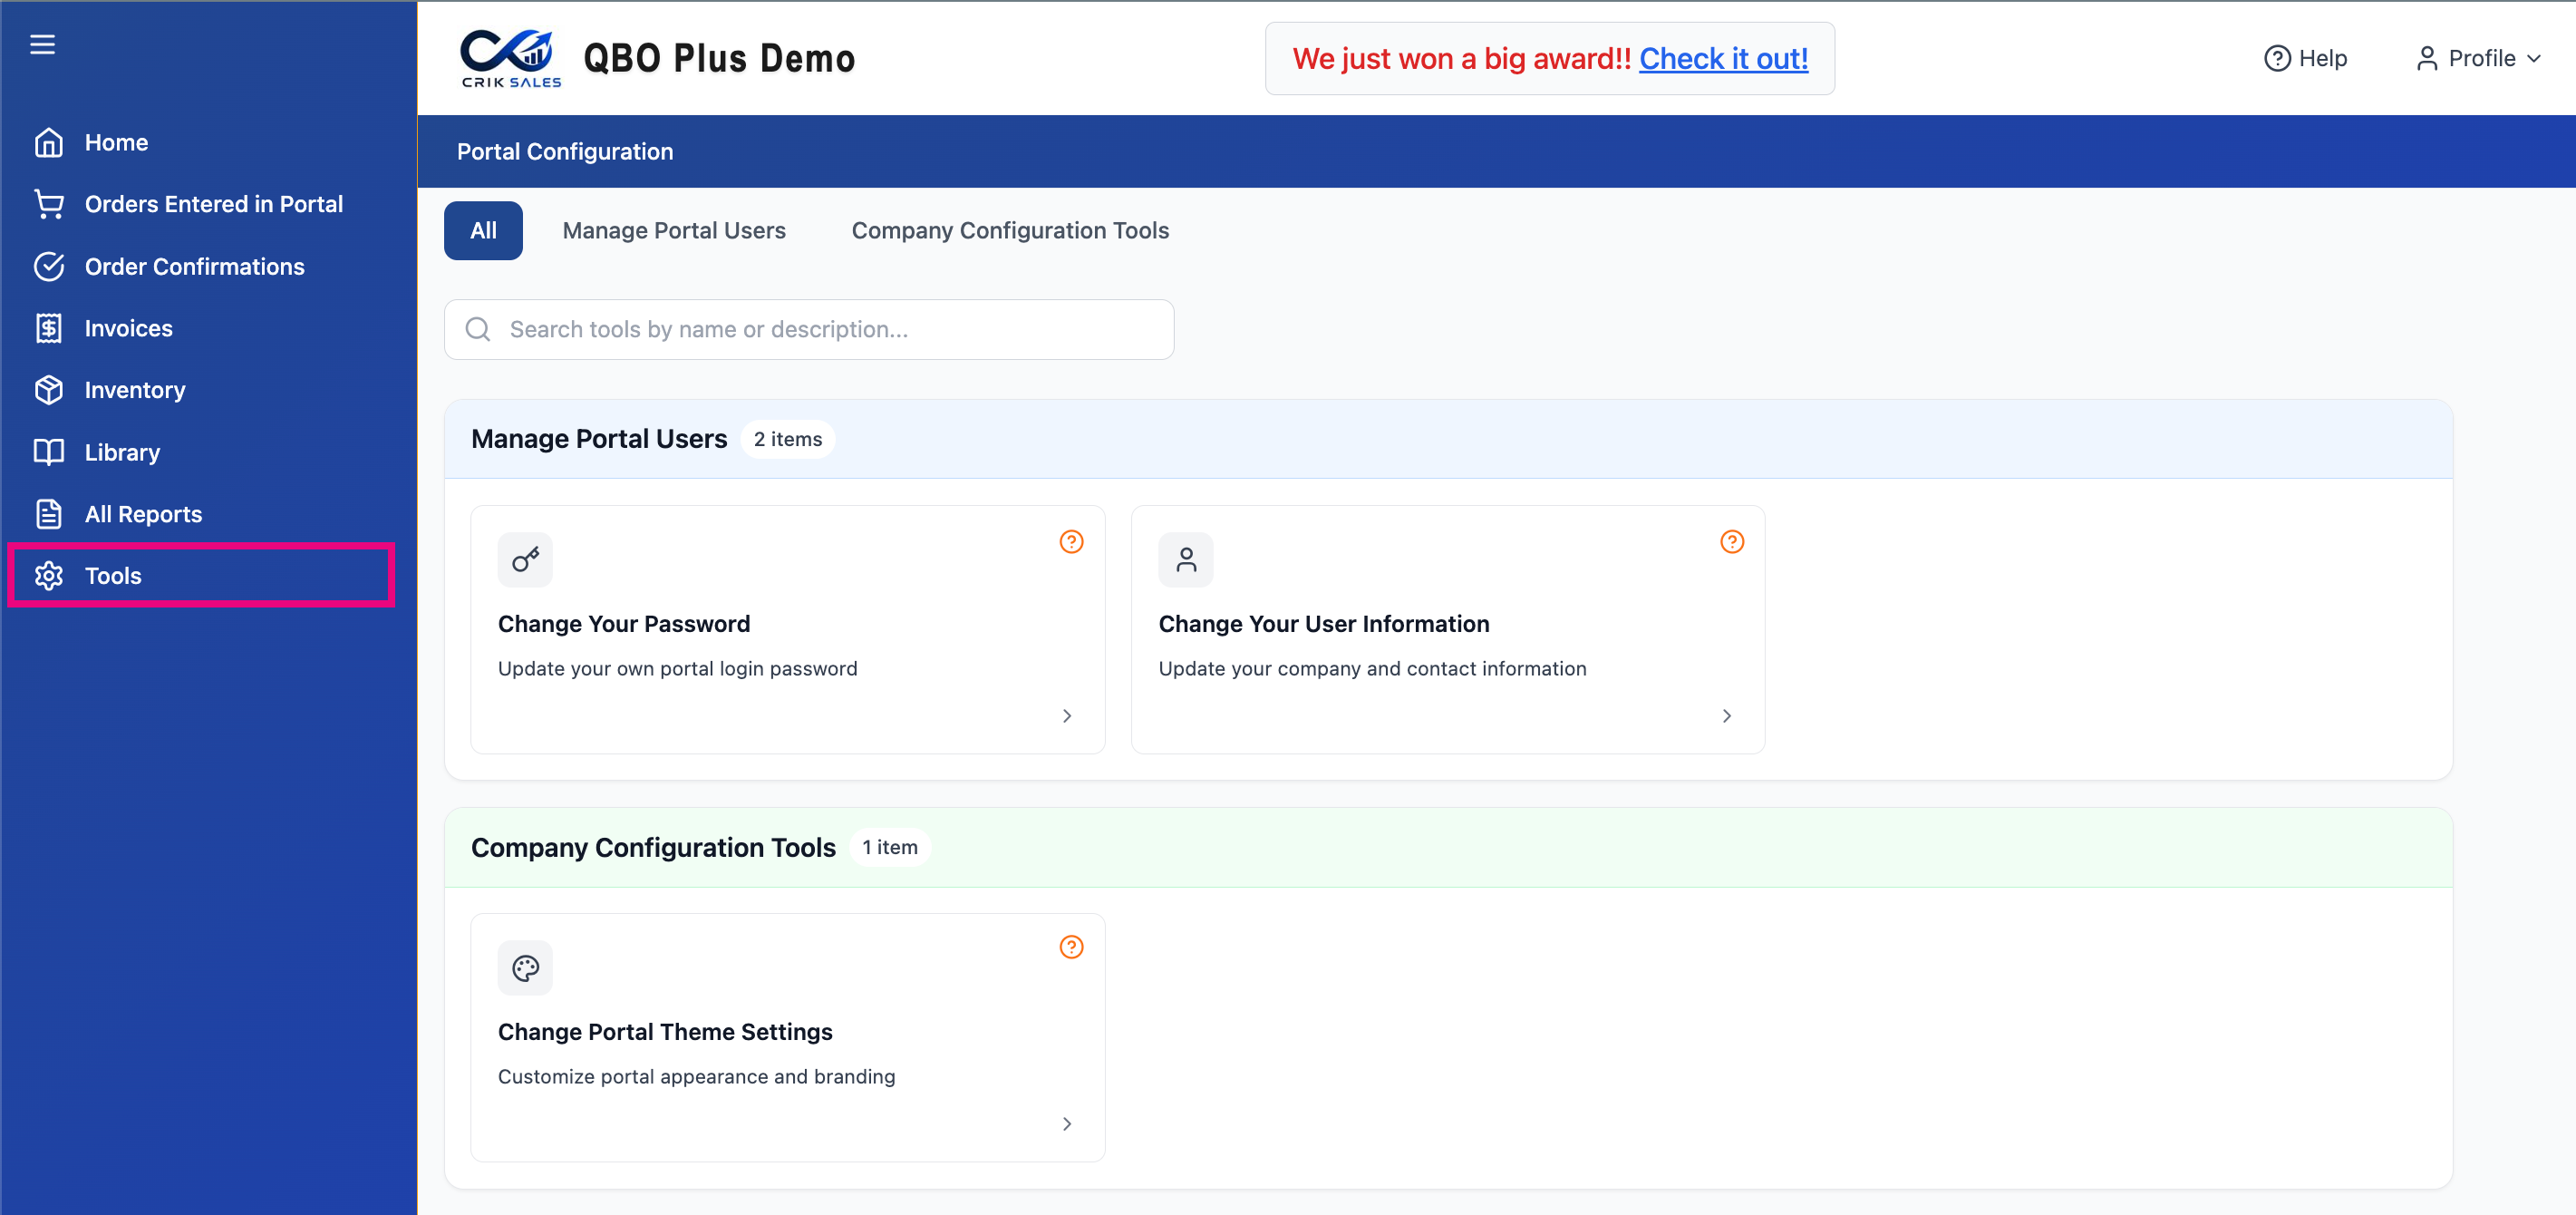The image size is (2576, 1215).
Task: Switch to the Manage Portal Users tab
Action: point(674,231)
